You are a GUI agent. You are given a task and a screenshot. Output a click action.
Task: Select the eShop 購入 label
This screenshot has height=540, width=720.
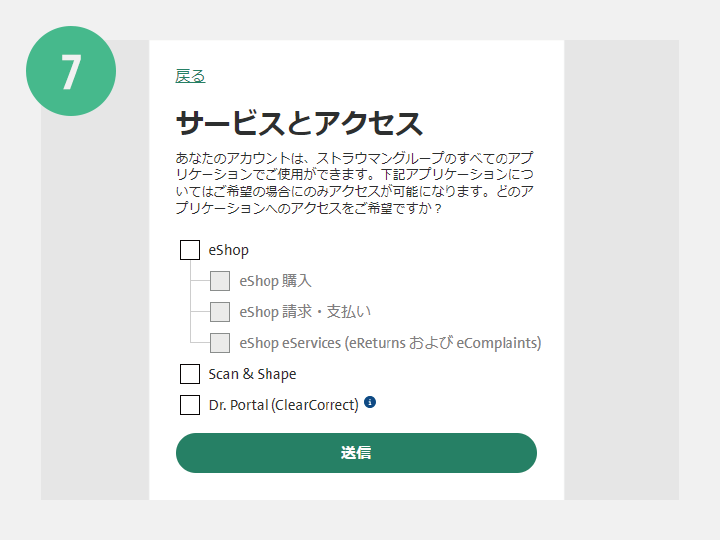pyautogui.click(x=276, y=281)
